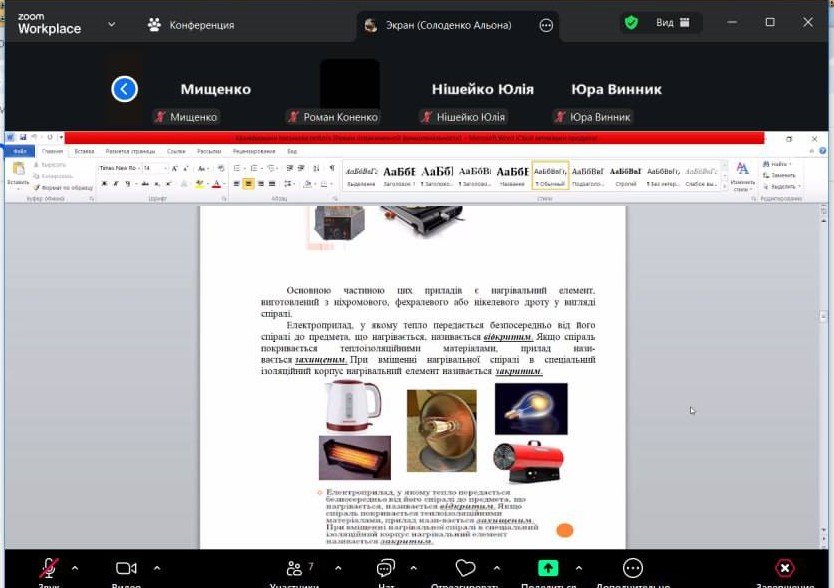Viewport: 834px width, 588px height.
Task: Click the orange circle in the document
Action: (x=565, y=530)
